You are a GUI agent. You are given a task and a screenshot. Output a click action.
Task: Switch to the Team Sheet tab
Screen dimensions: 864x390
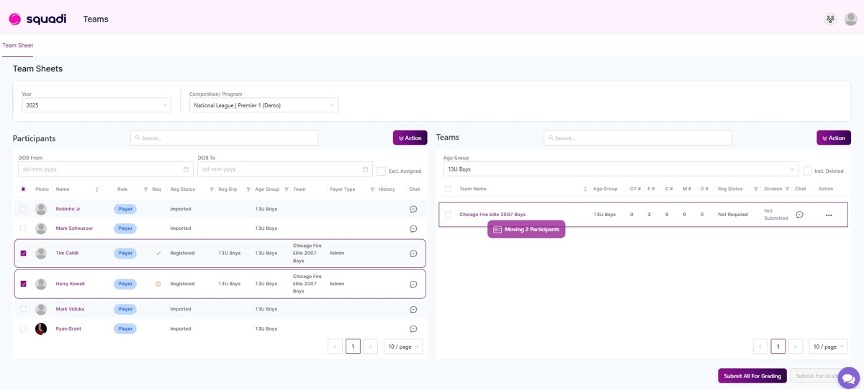tap(18, 45)
